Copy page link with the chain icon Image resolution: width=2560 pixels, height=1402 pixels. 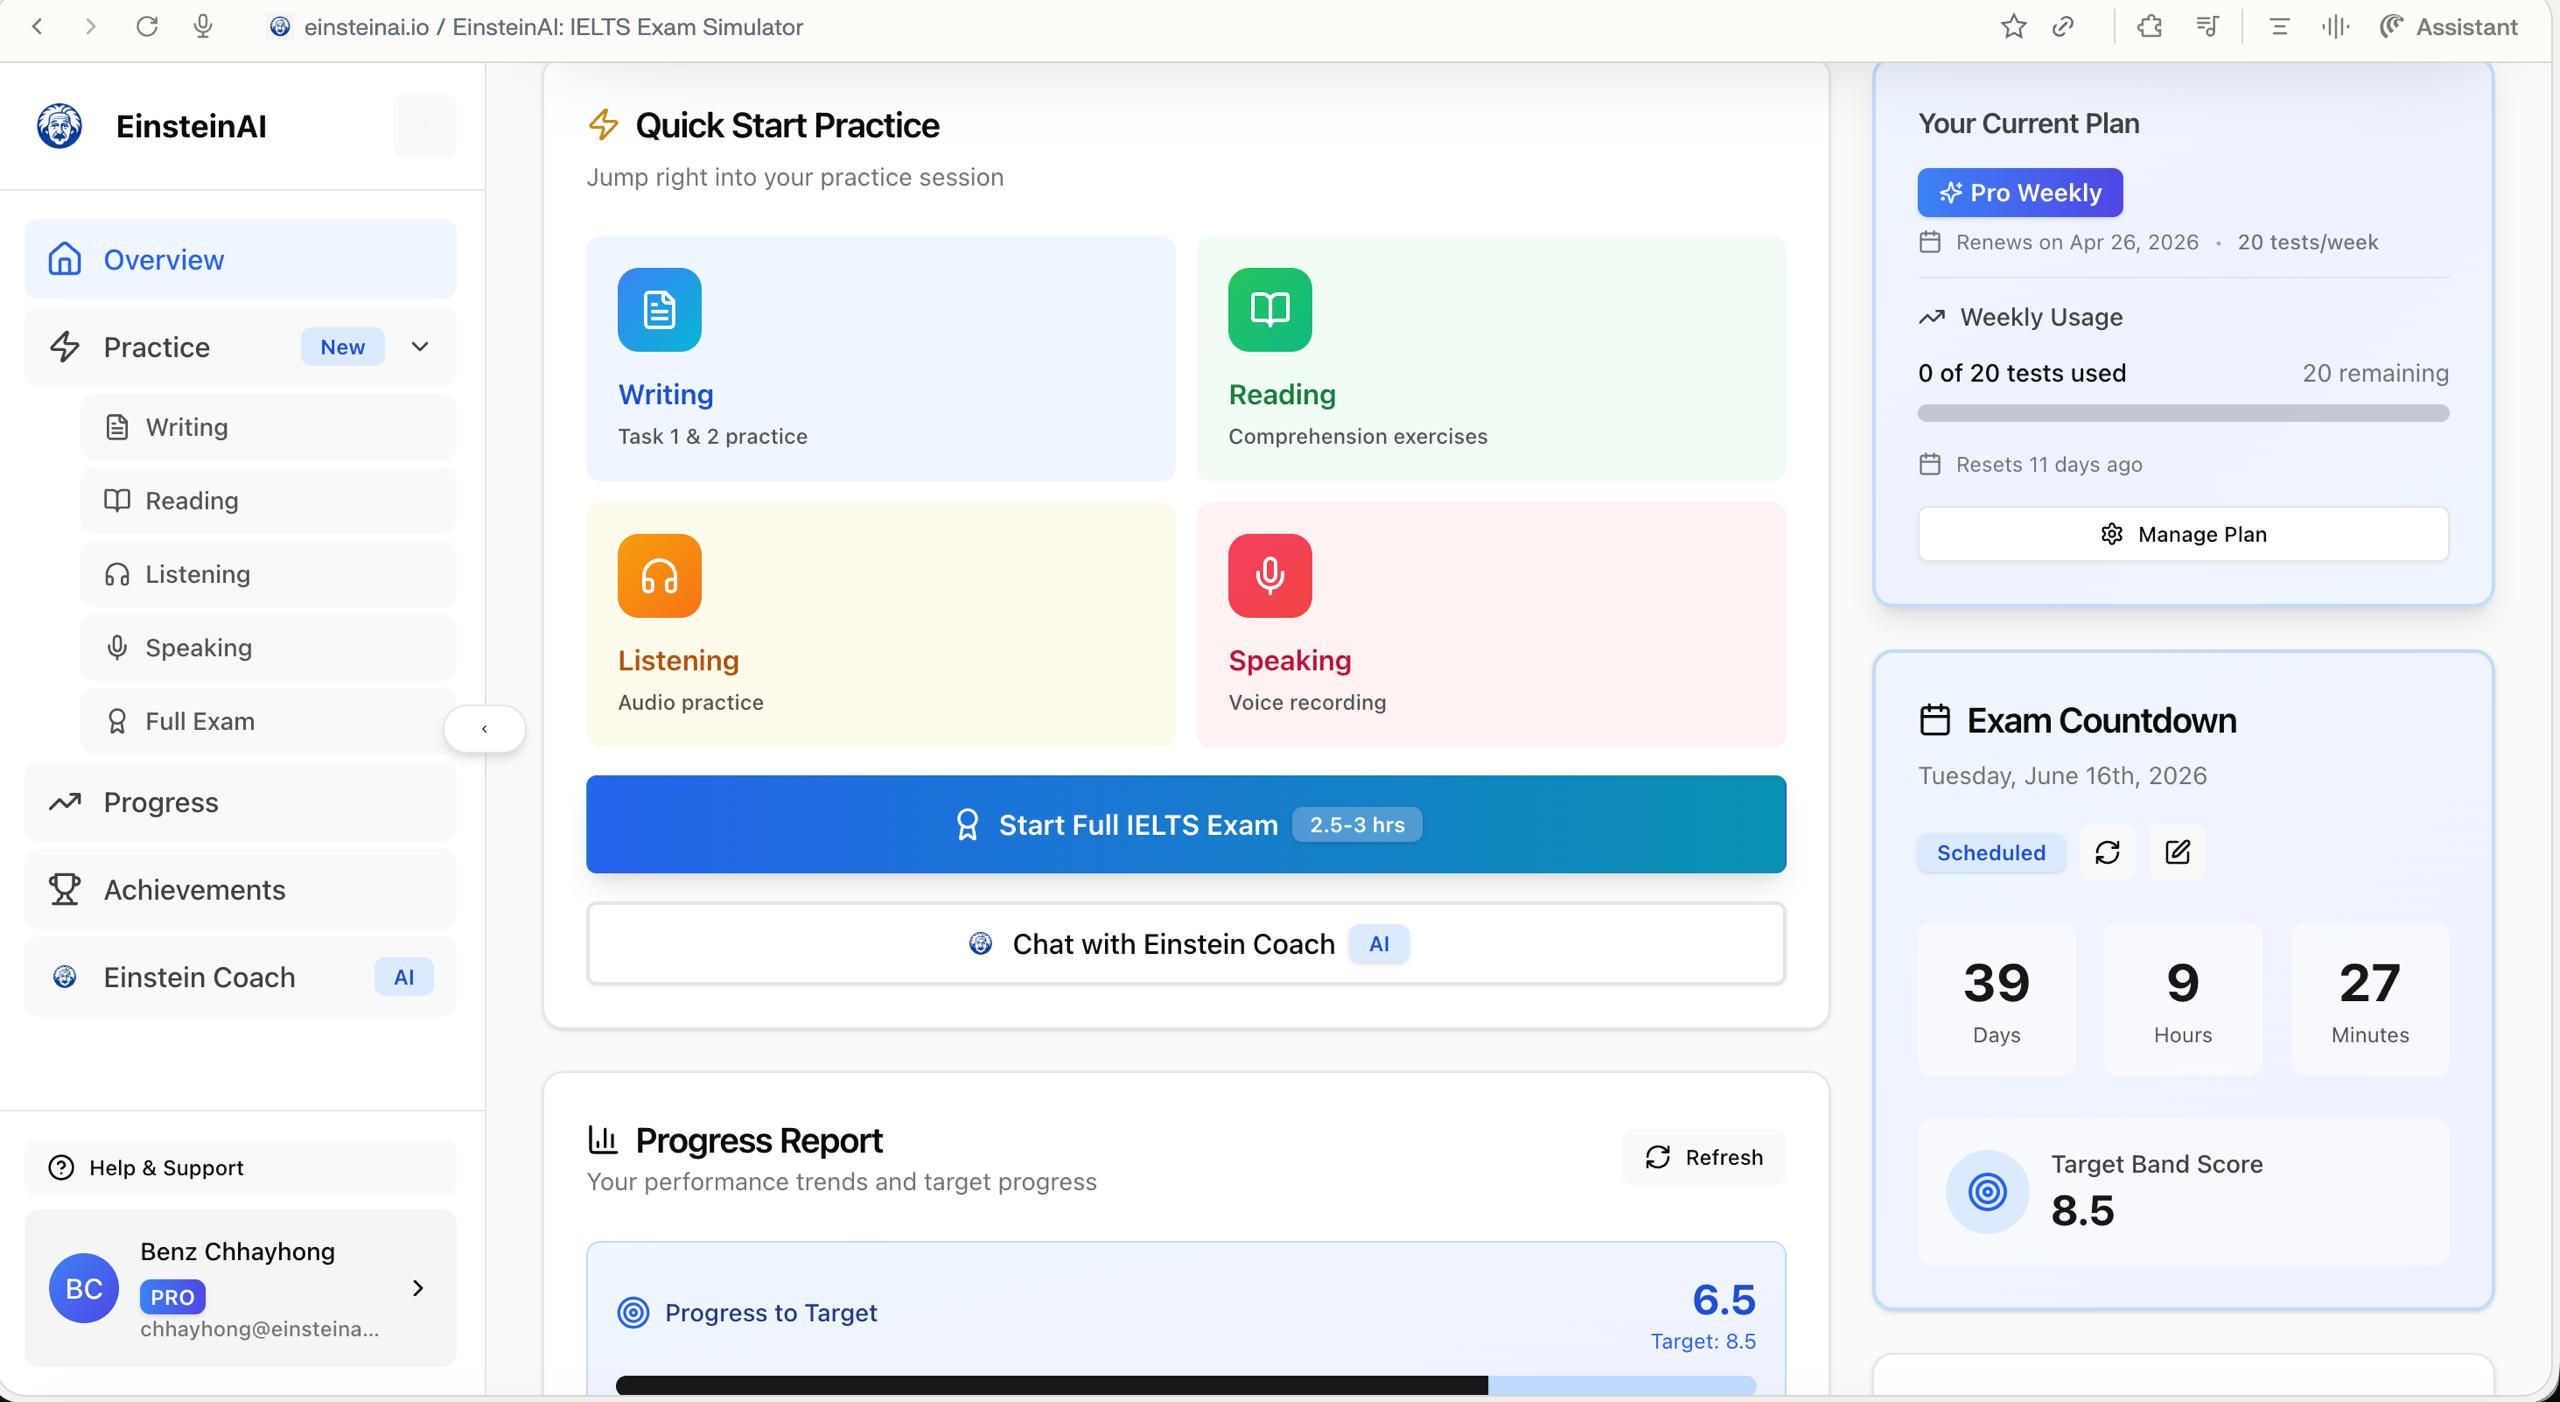(2063, 27)
